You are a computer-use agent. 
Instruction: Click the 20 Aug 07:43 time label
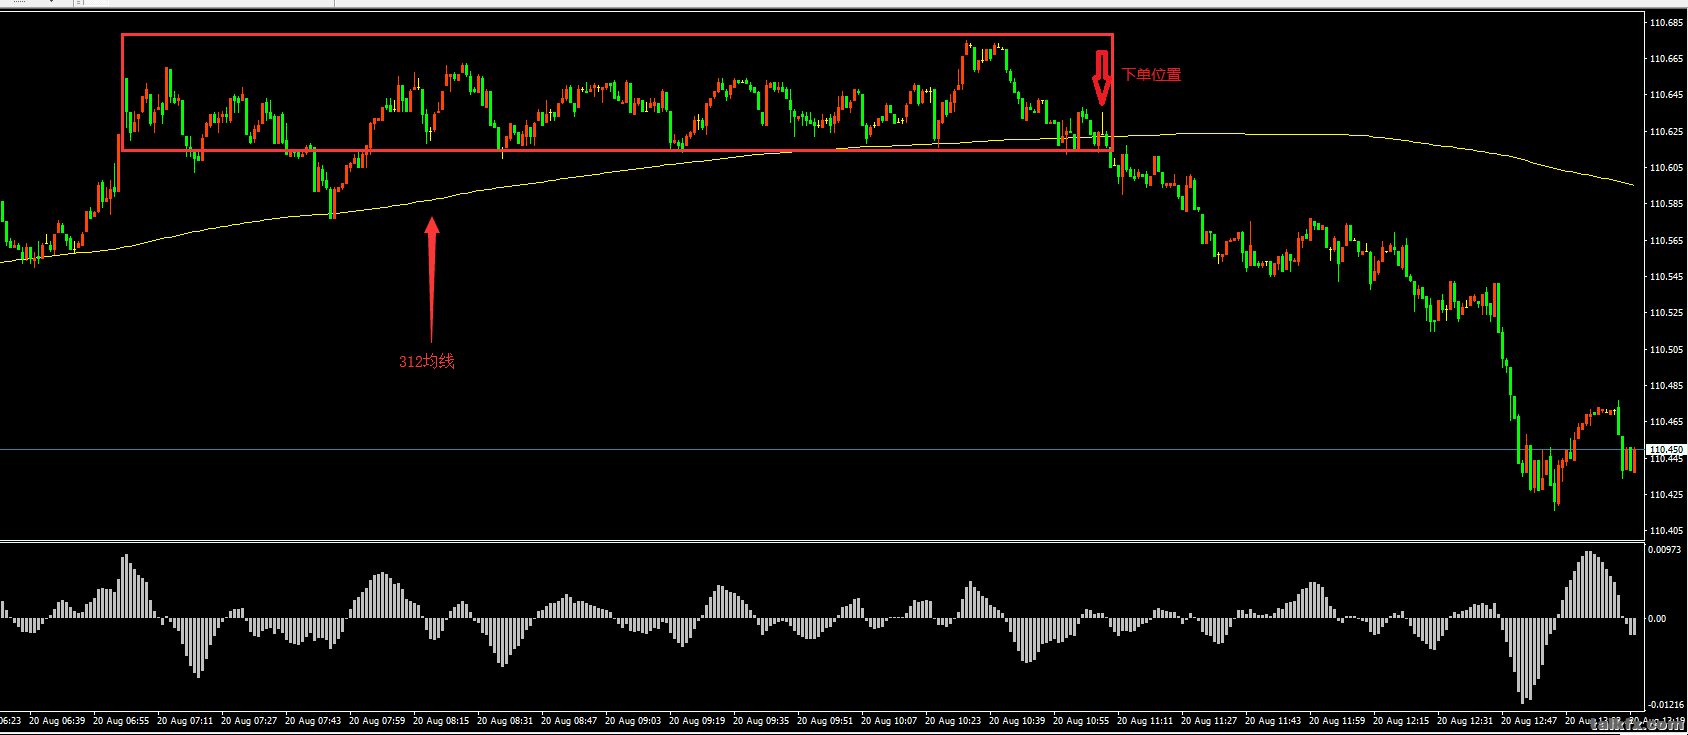pos(313,721)
